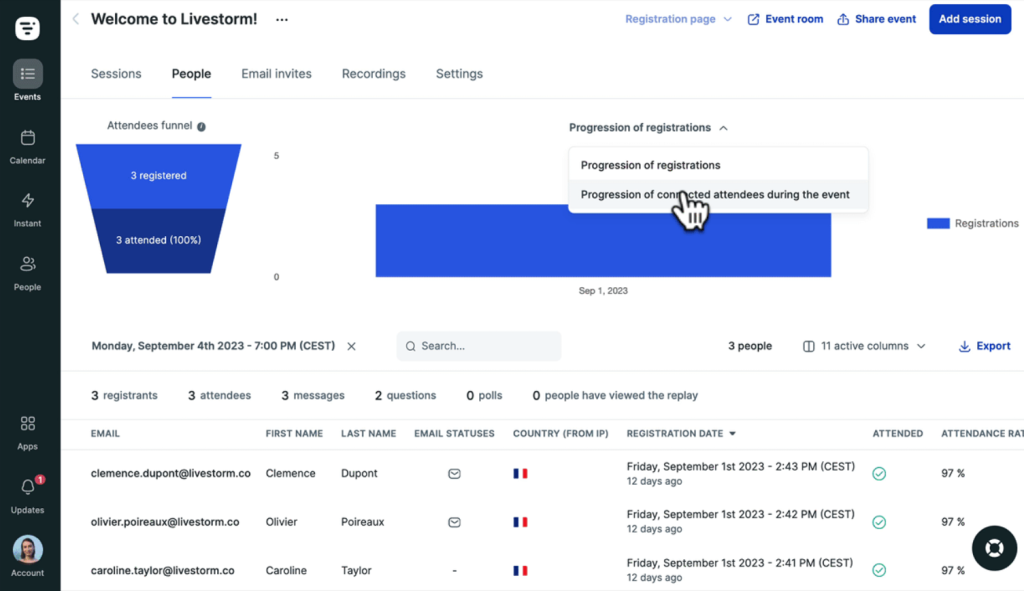Open the Instant meeting icon
Screen dimensions: 1024x591
pos(27,208)
